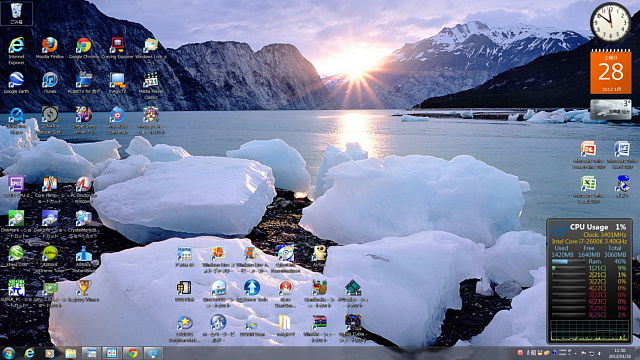The height and width of the screenshot is (360, 640).
Task: Open Windows Explorer folder on taskbar
Action: point(70,353)
